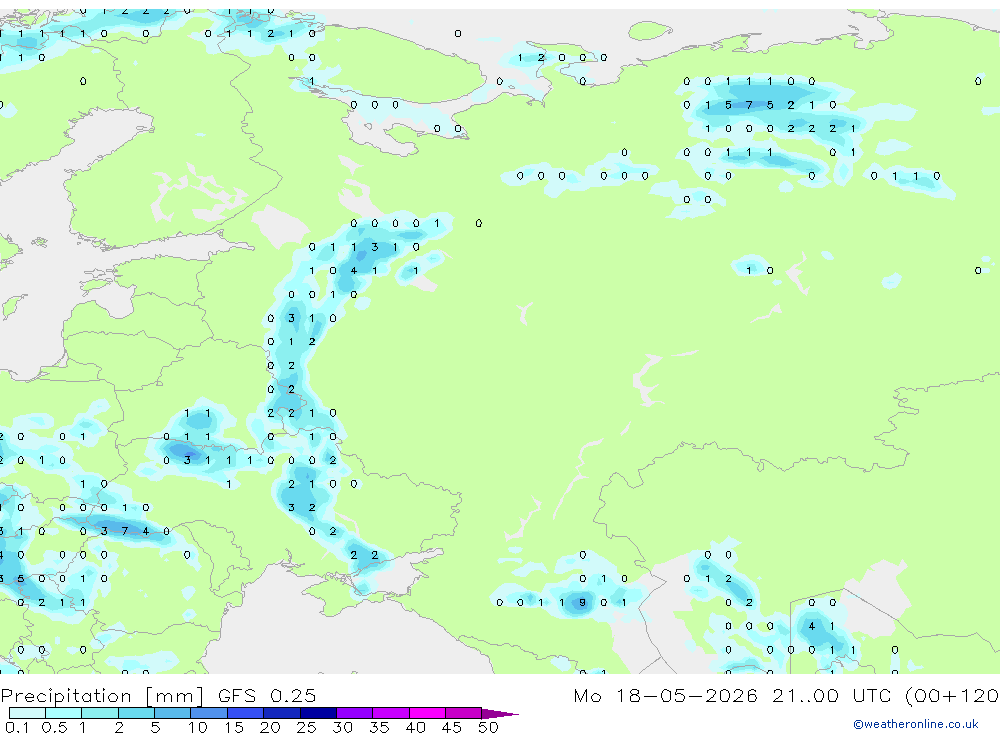1000x733 pixels.
Task: Click the 'Precipitation [mm]' title text
Action: tap(102, 695)
